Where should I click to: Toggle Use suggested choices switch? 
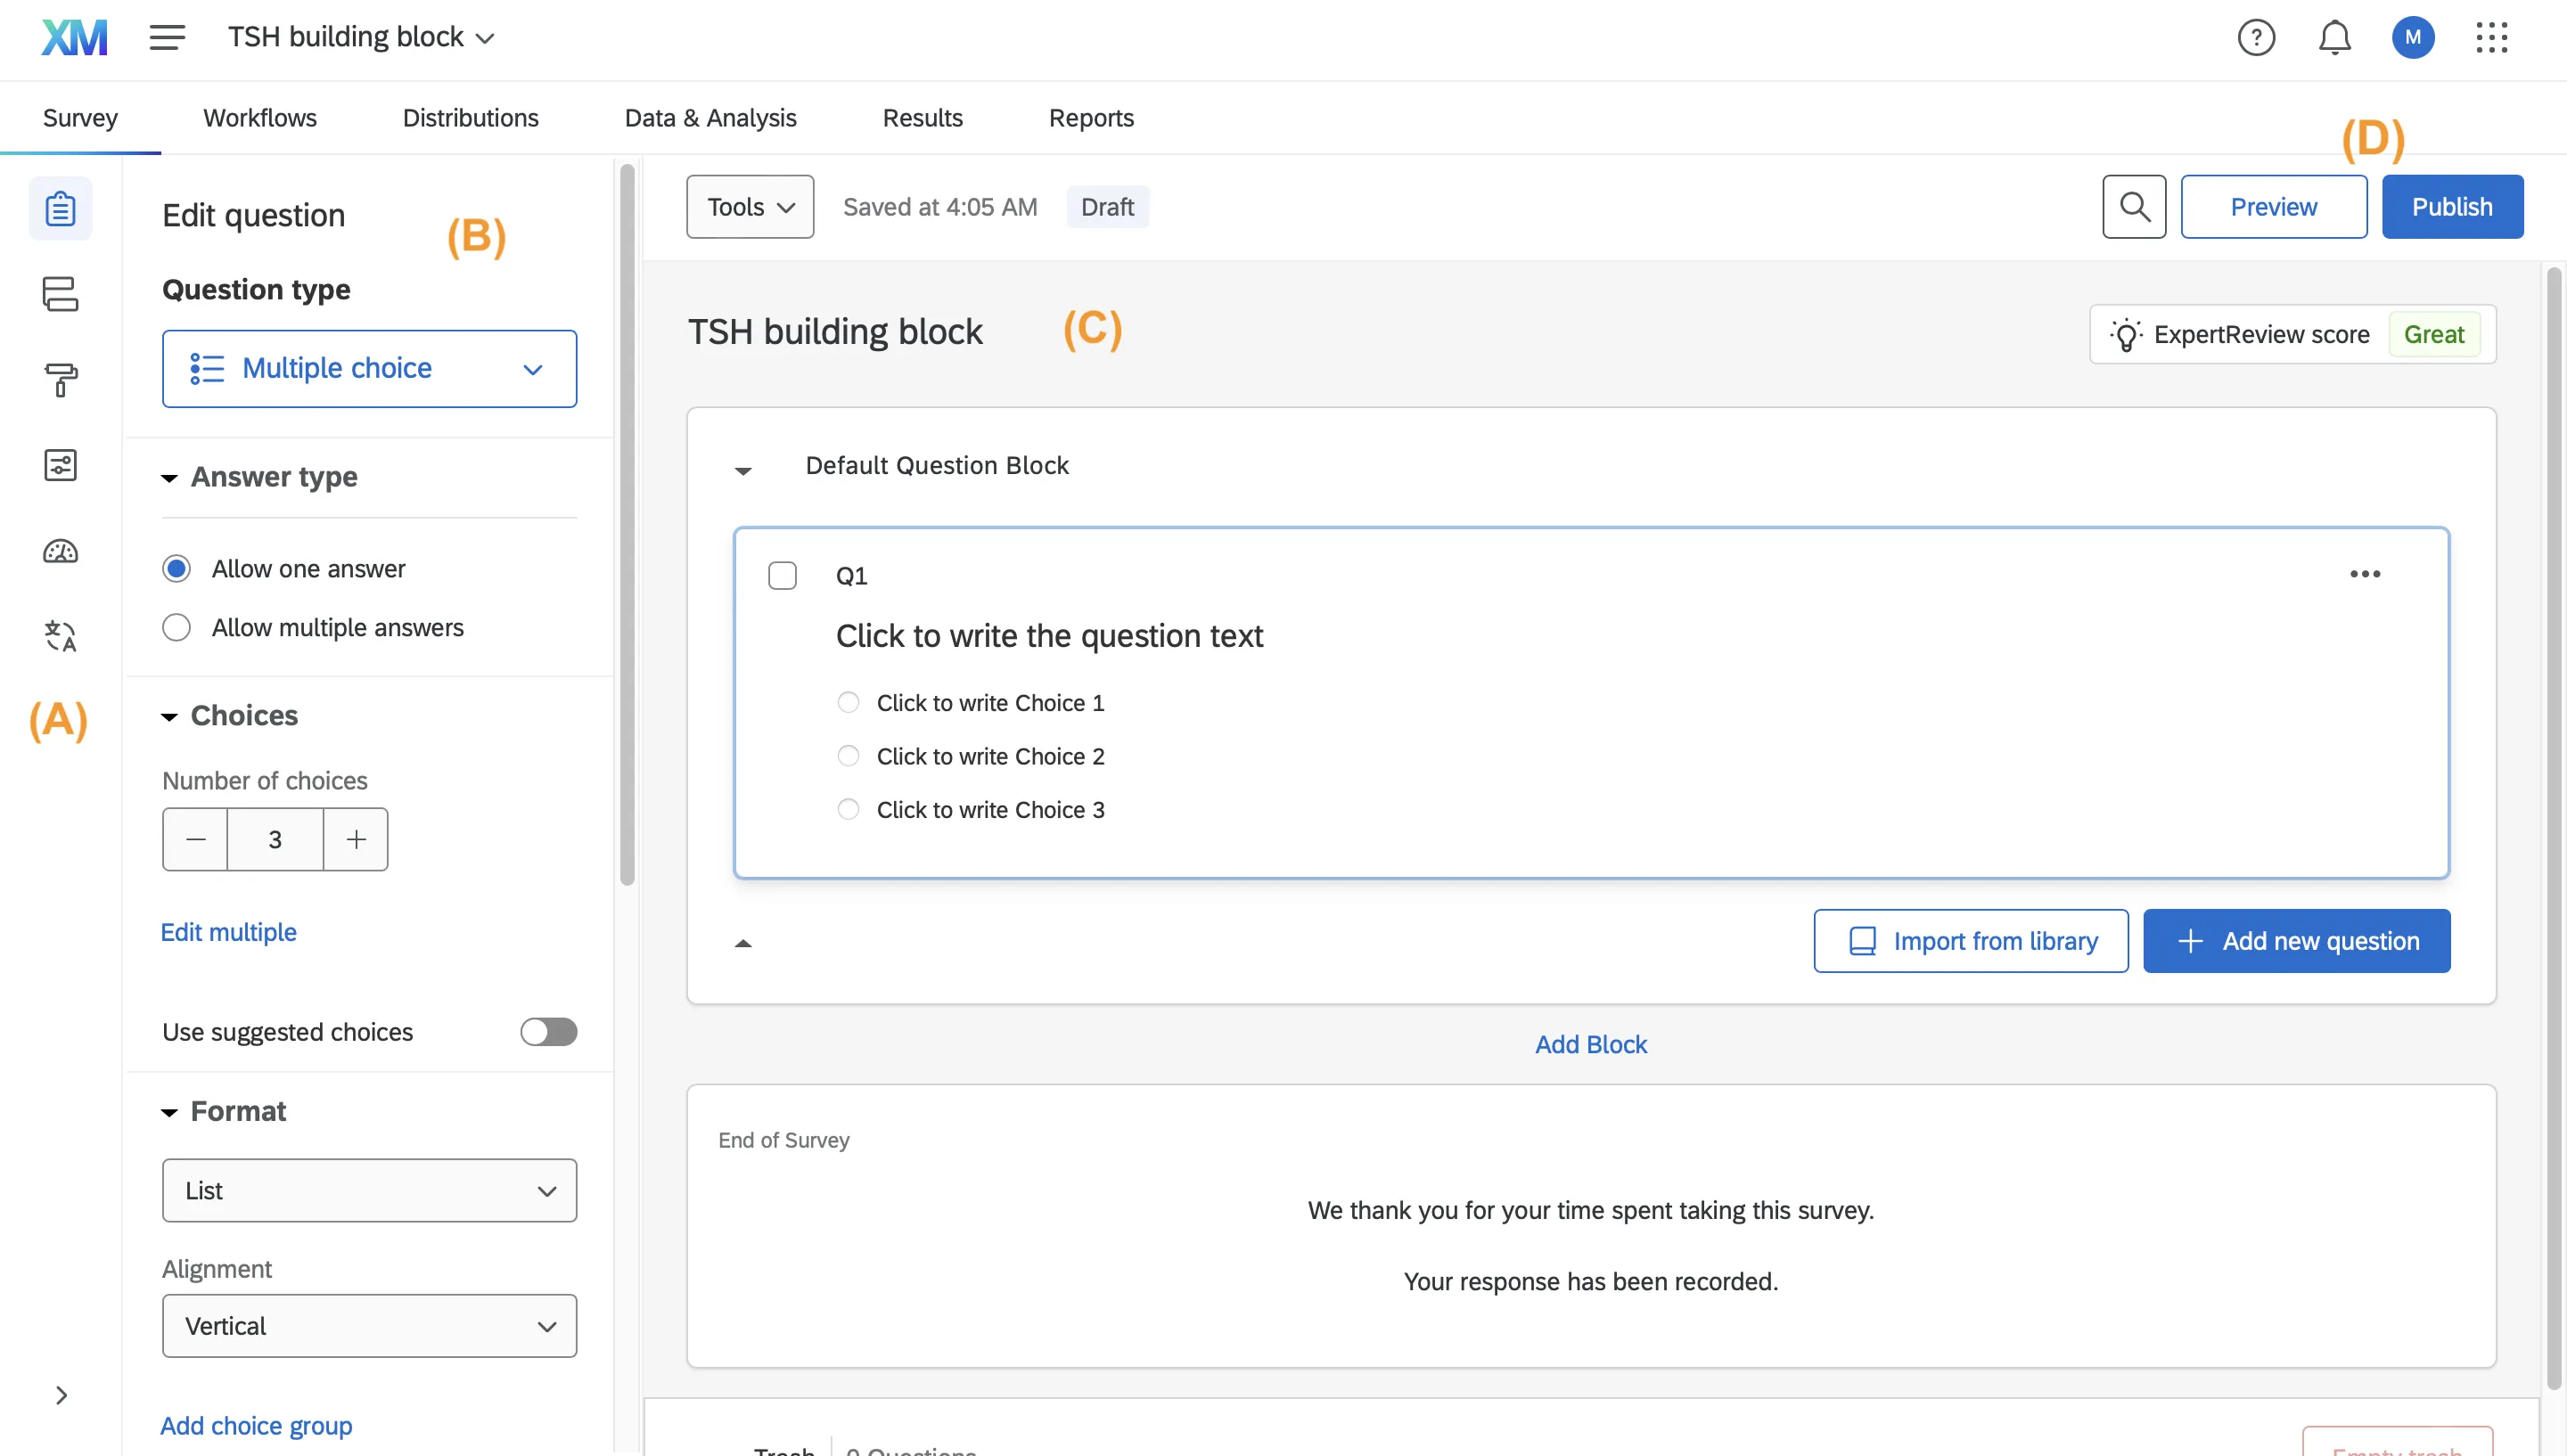(x=548, y=1032)
